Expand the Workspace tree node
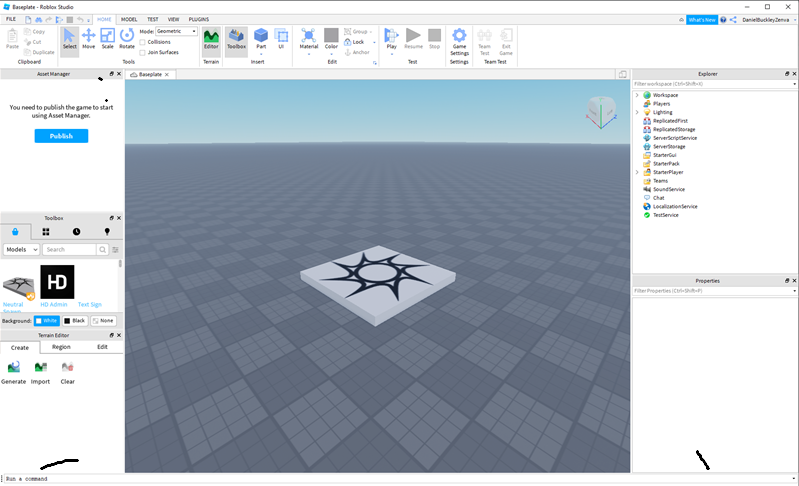The height and width of the screenshot is (486, 799). tap(637, 95)
